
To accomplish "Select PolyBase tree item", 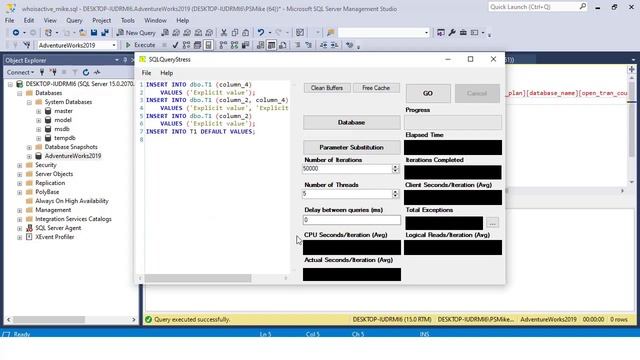I will 47,192.
